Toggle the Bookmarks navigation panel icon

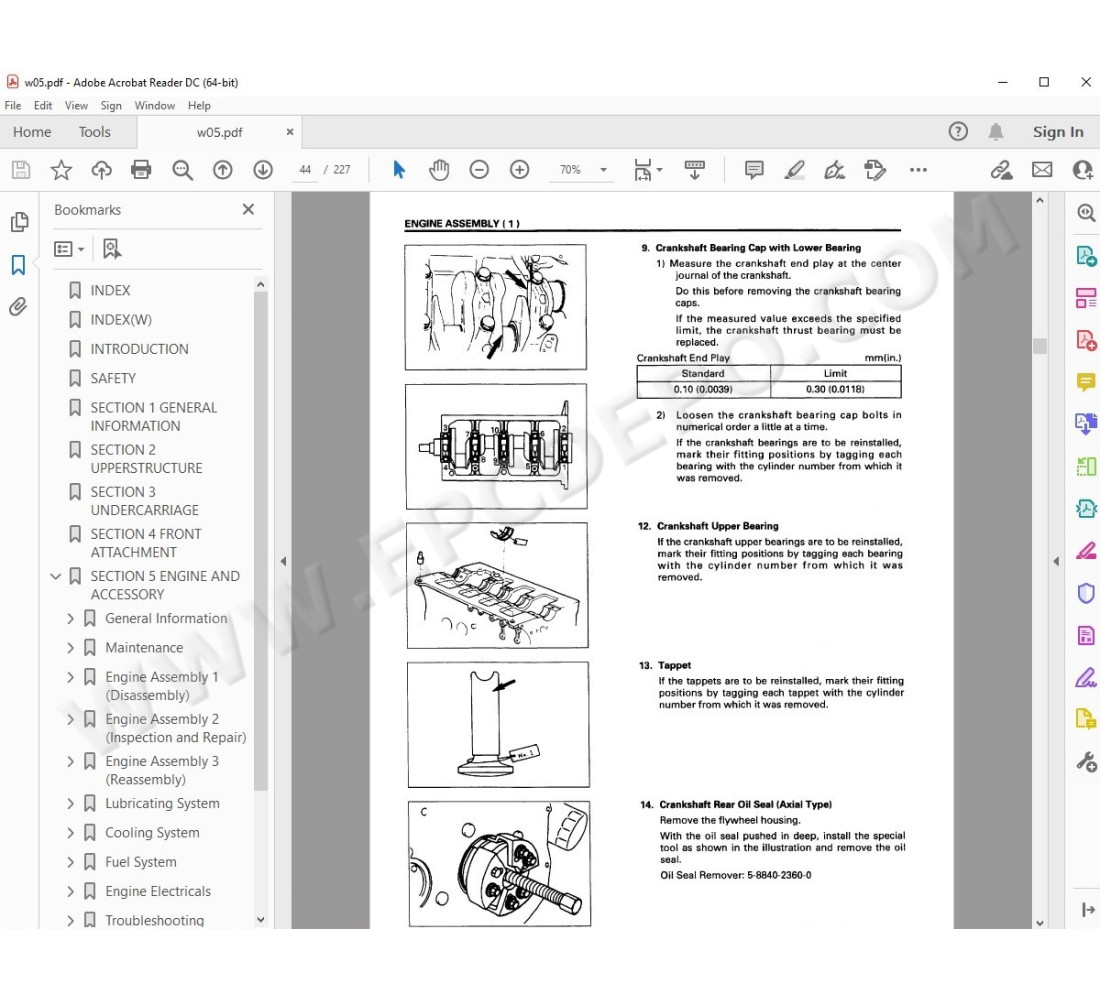[18, 265]
